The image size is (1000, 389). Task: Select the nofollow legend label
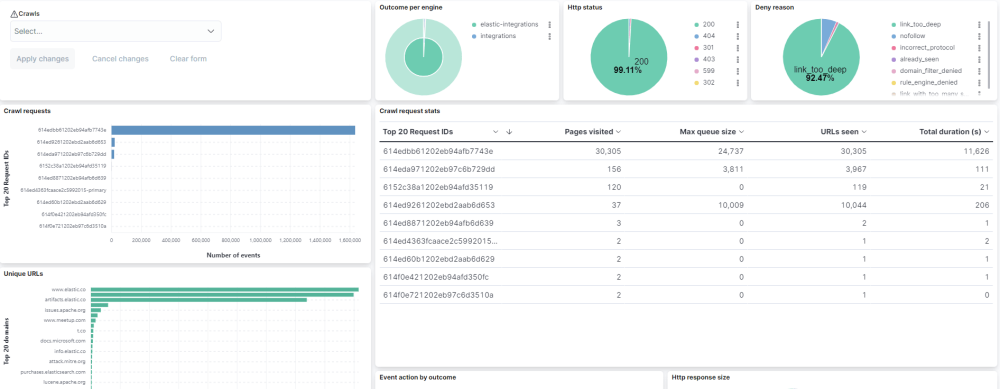[912, 36]
